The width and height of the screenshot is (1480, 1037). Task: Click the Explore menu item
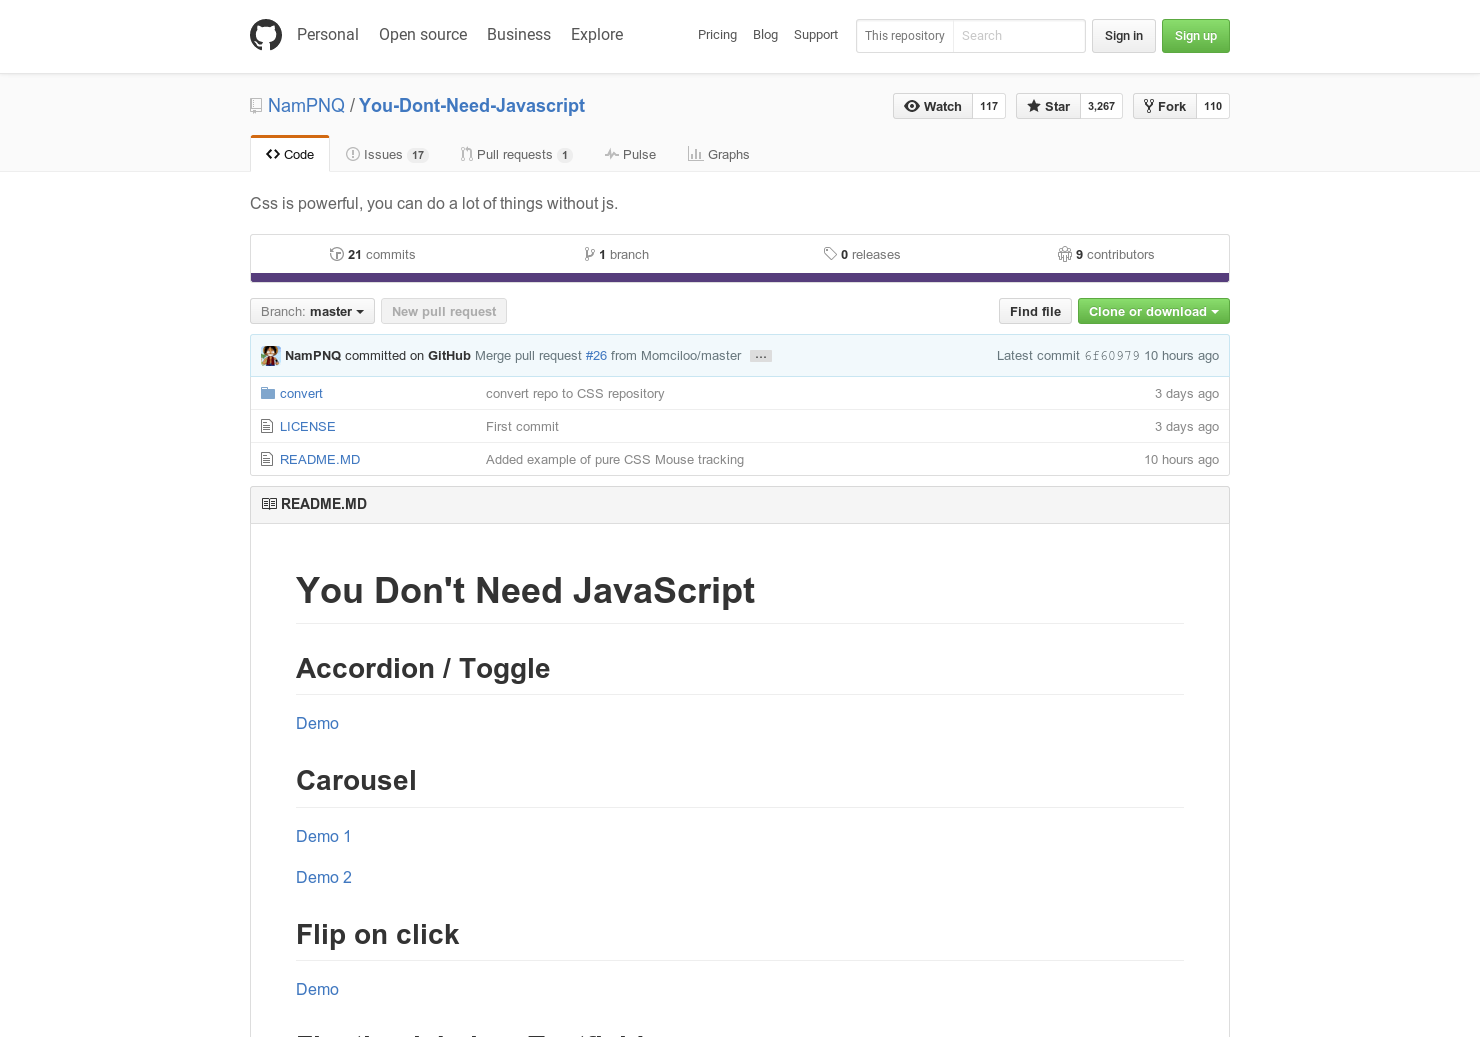[596, 34]
